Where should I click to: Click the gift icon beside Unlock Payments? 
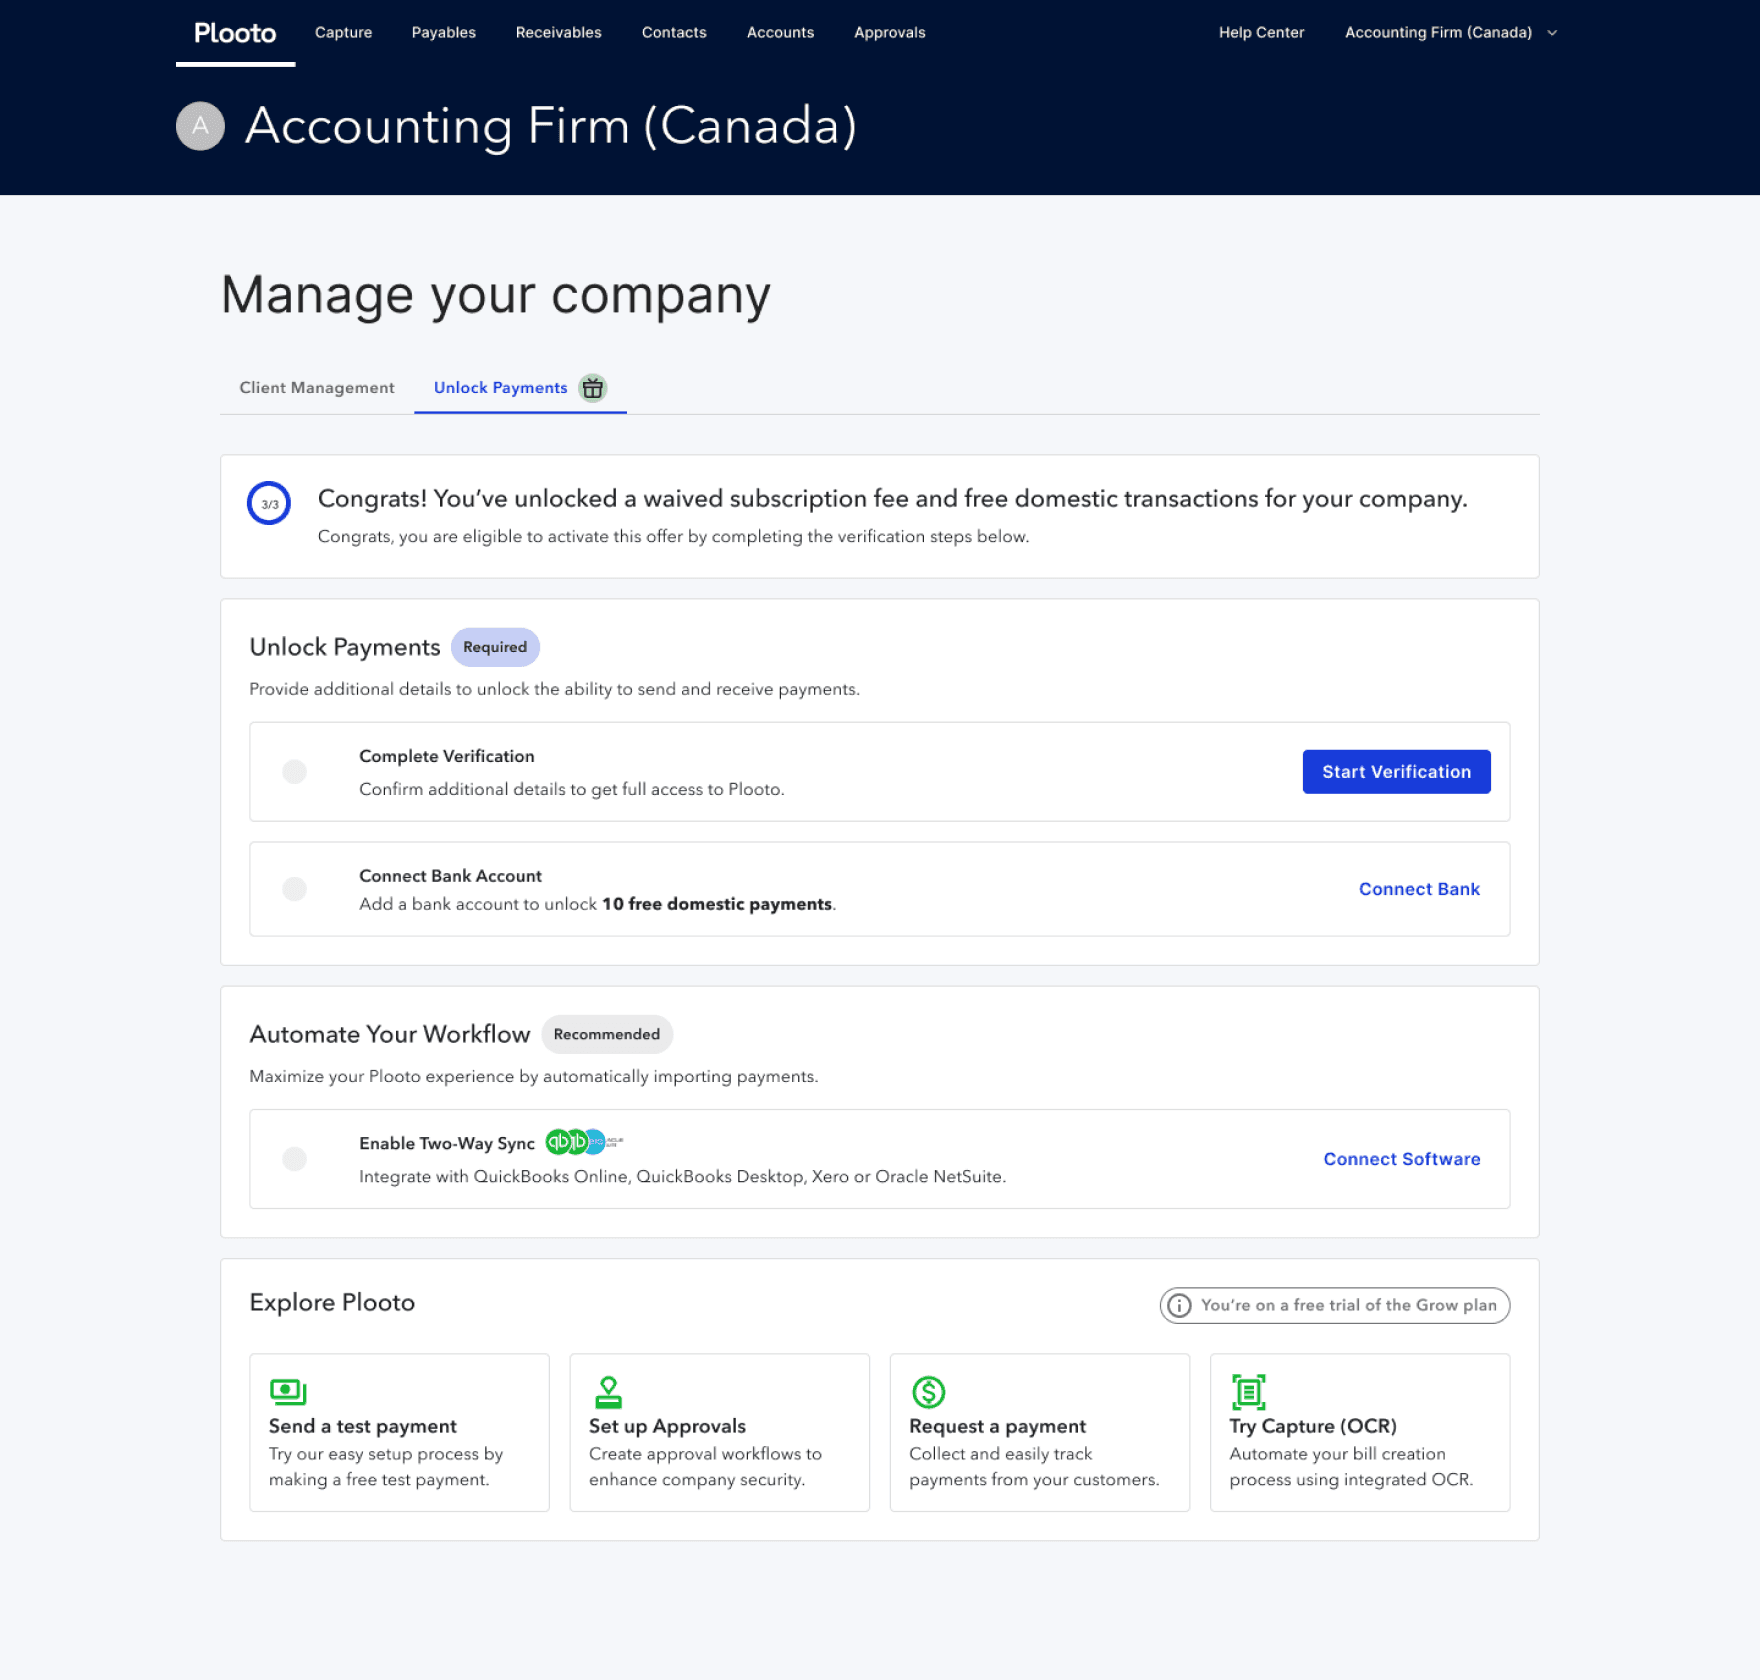pos(593,388)
